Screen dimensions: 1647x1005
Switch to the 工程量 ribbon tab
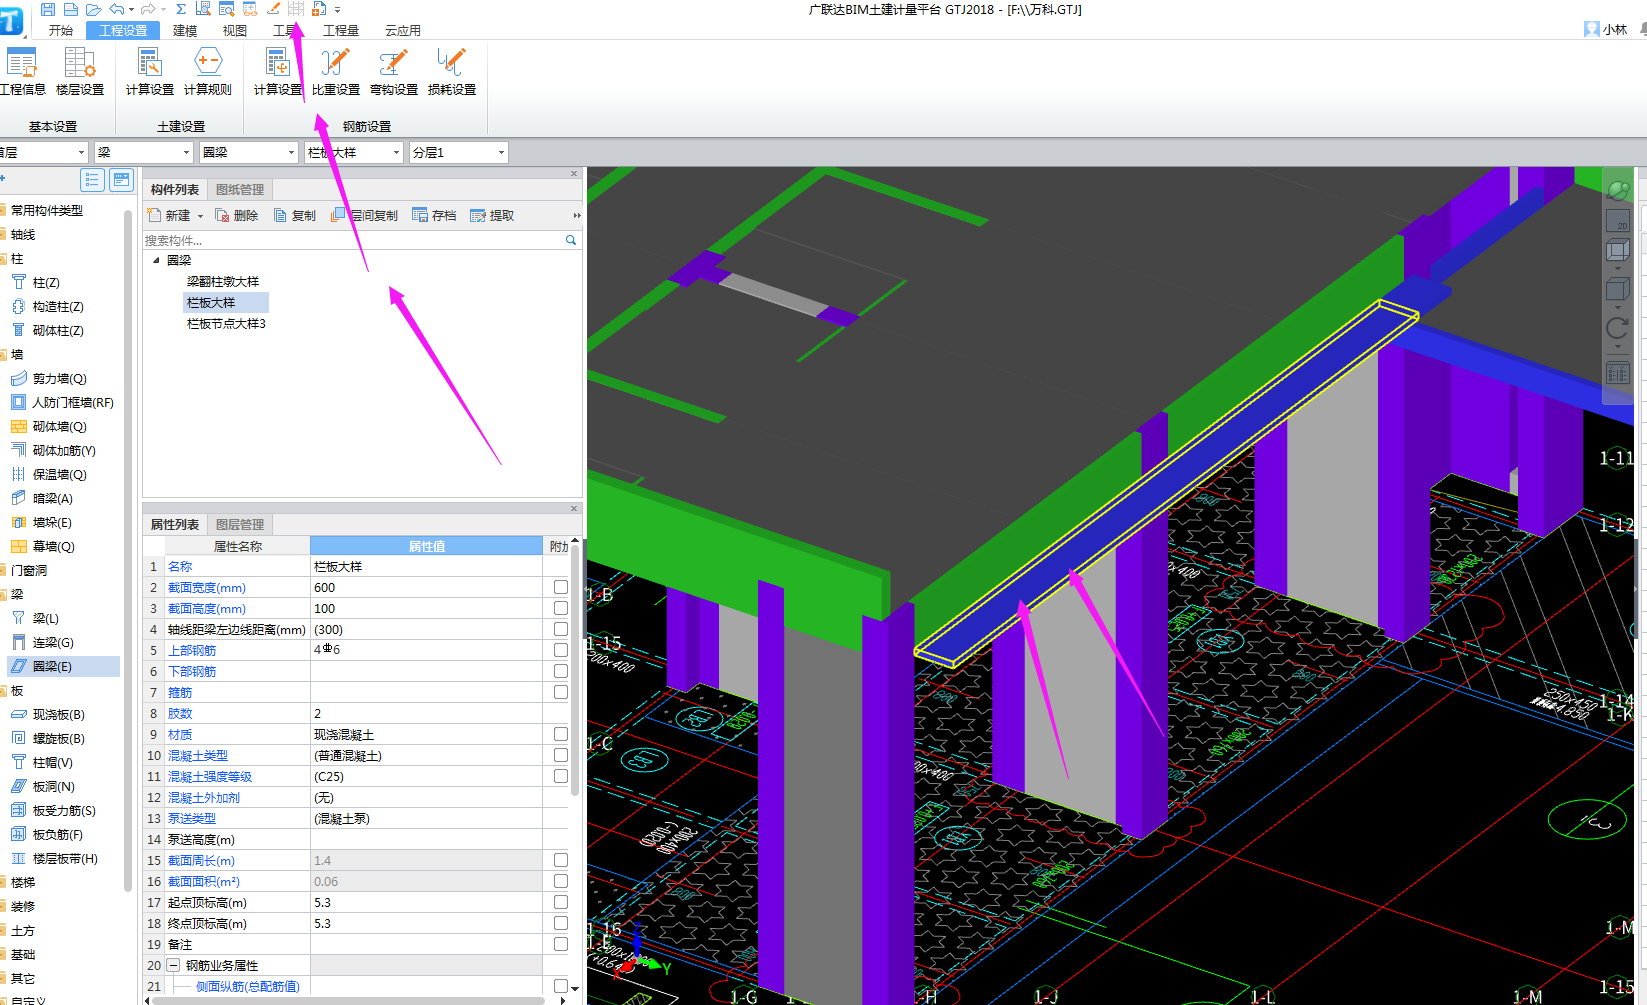[341, 30]
